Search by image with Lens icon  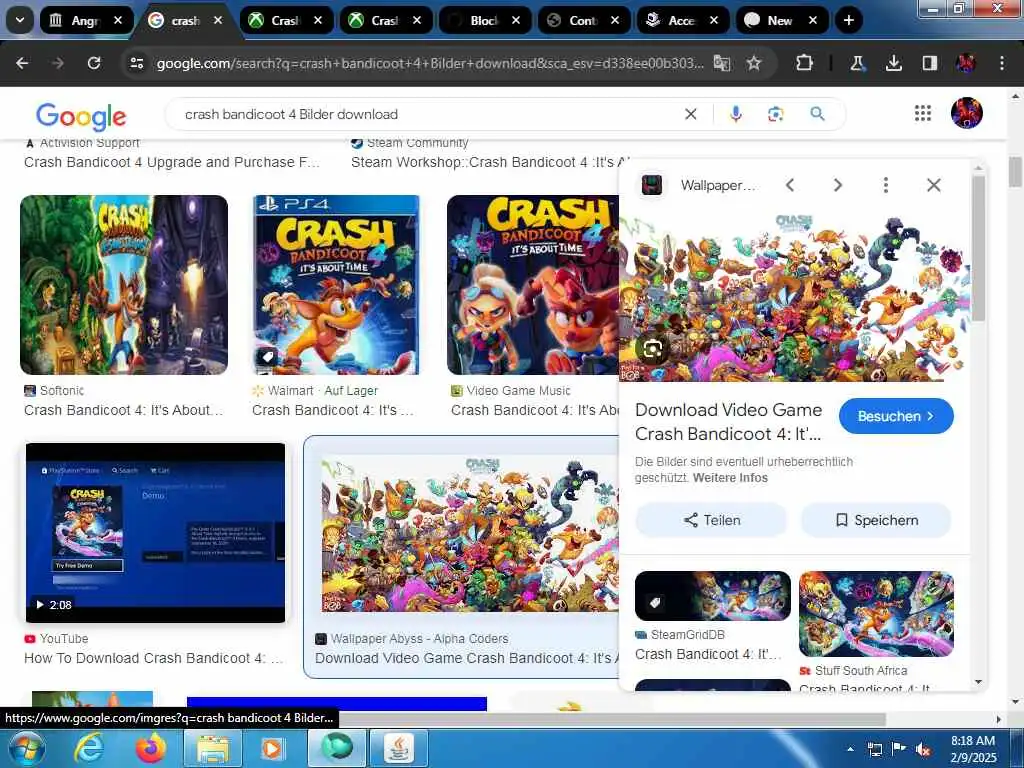[x=775, y=114]
